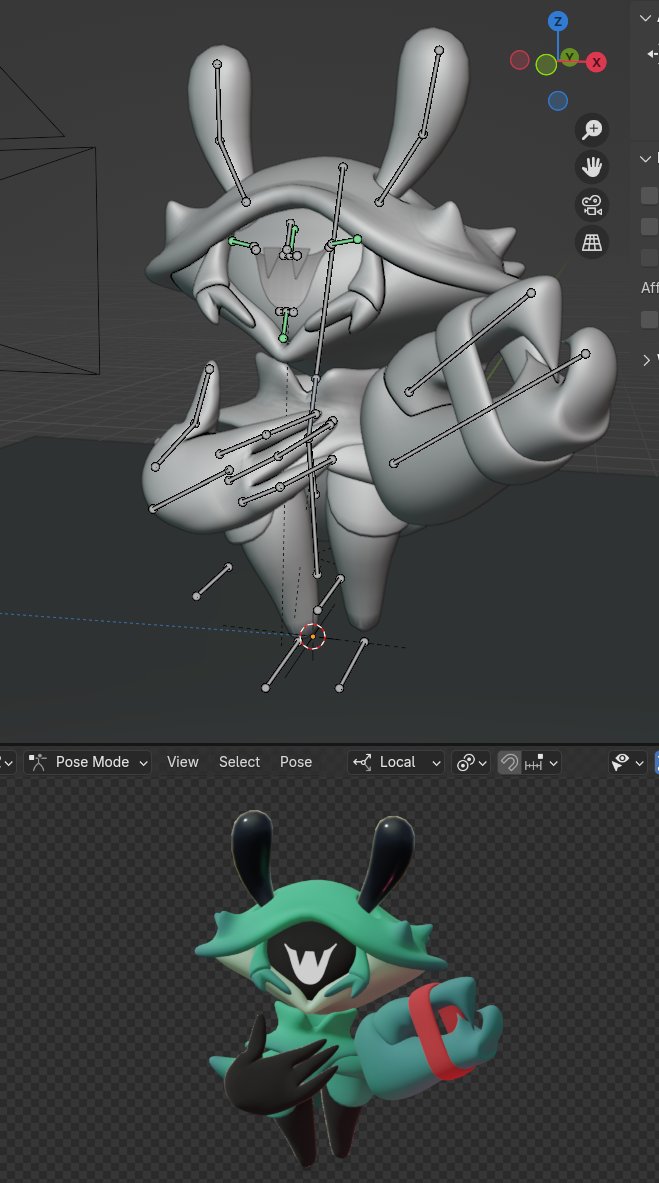Click the negative X red circle on gizmo
This screenshot has height=1183, width=659.
(x=519, y=60)
